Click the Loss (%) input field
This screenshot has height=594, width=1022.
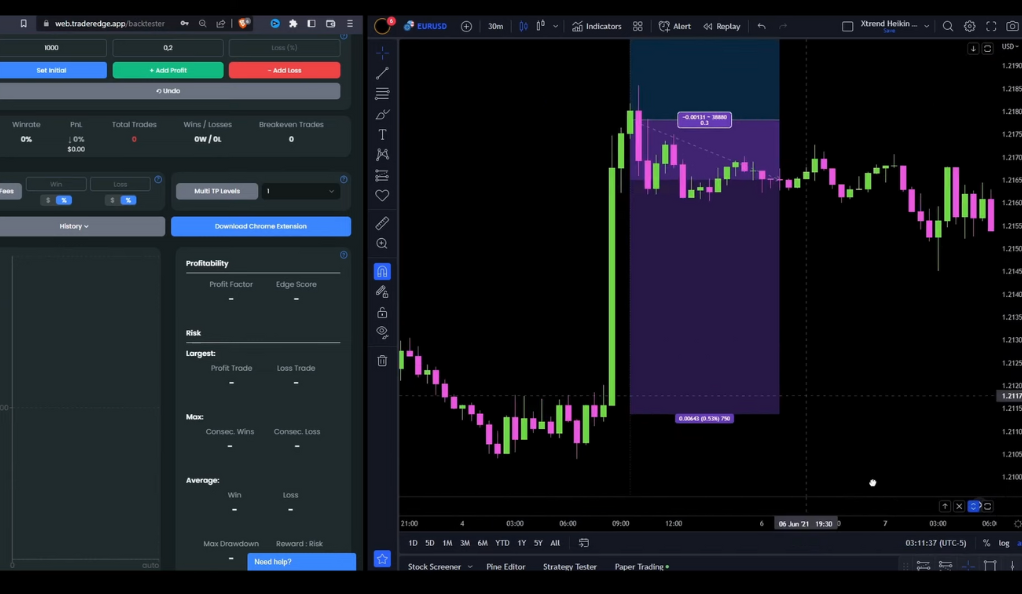[x=284, y=48]
